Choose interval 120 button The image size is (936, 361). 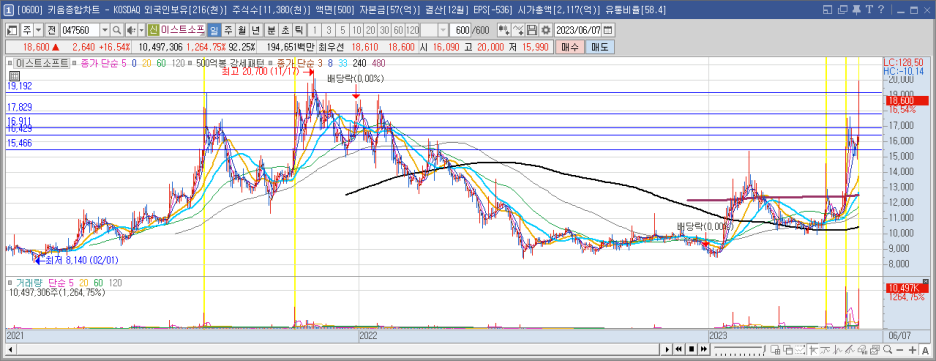pos(412,30)
